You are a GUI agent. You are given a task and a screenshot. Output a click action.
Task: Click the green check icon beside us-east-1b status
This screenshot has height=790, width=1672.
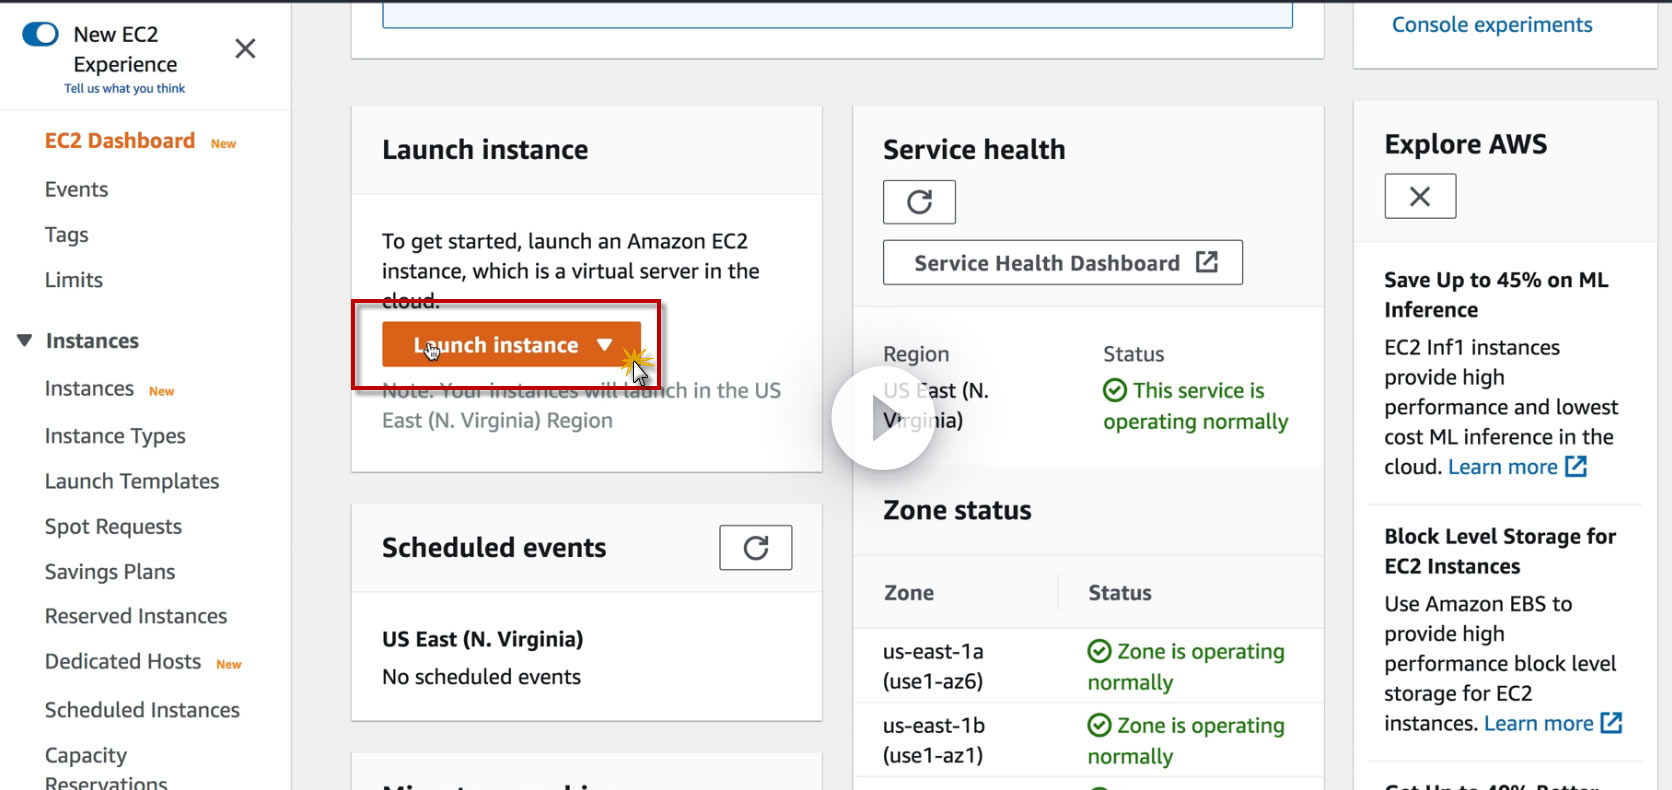(1099, 725)
